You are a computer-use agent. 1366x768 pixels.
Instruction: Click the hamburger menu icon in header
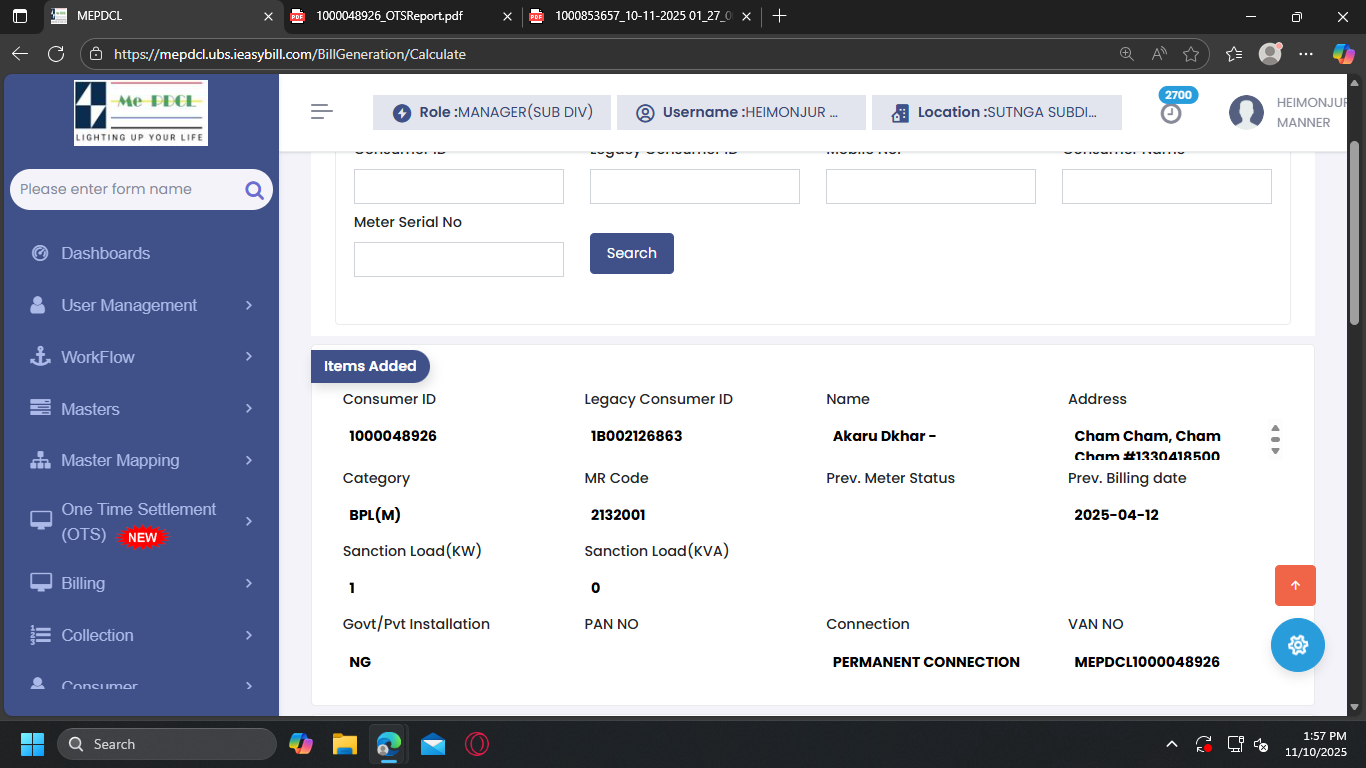coord(321,112)
